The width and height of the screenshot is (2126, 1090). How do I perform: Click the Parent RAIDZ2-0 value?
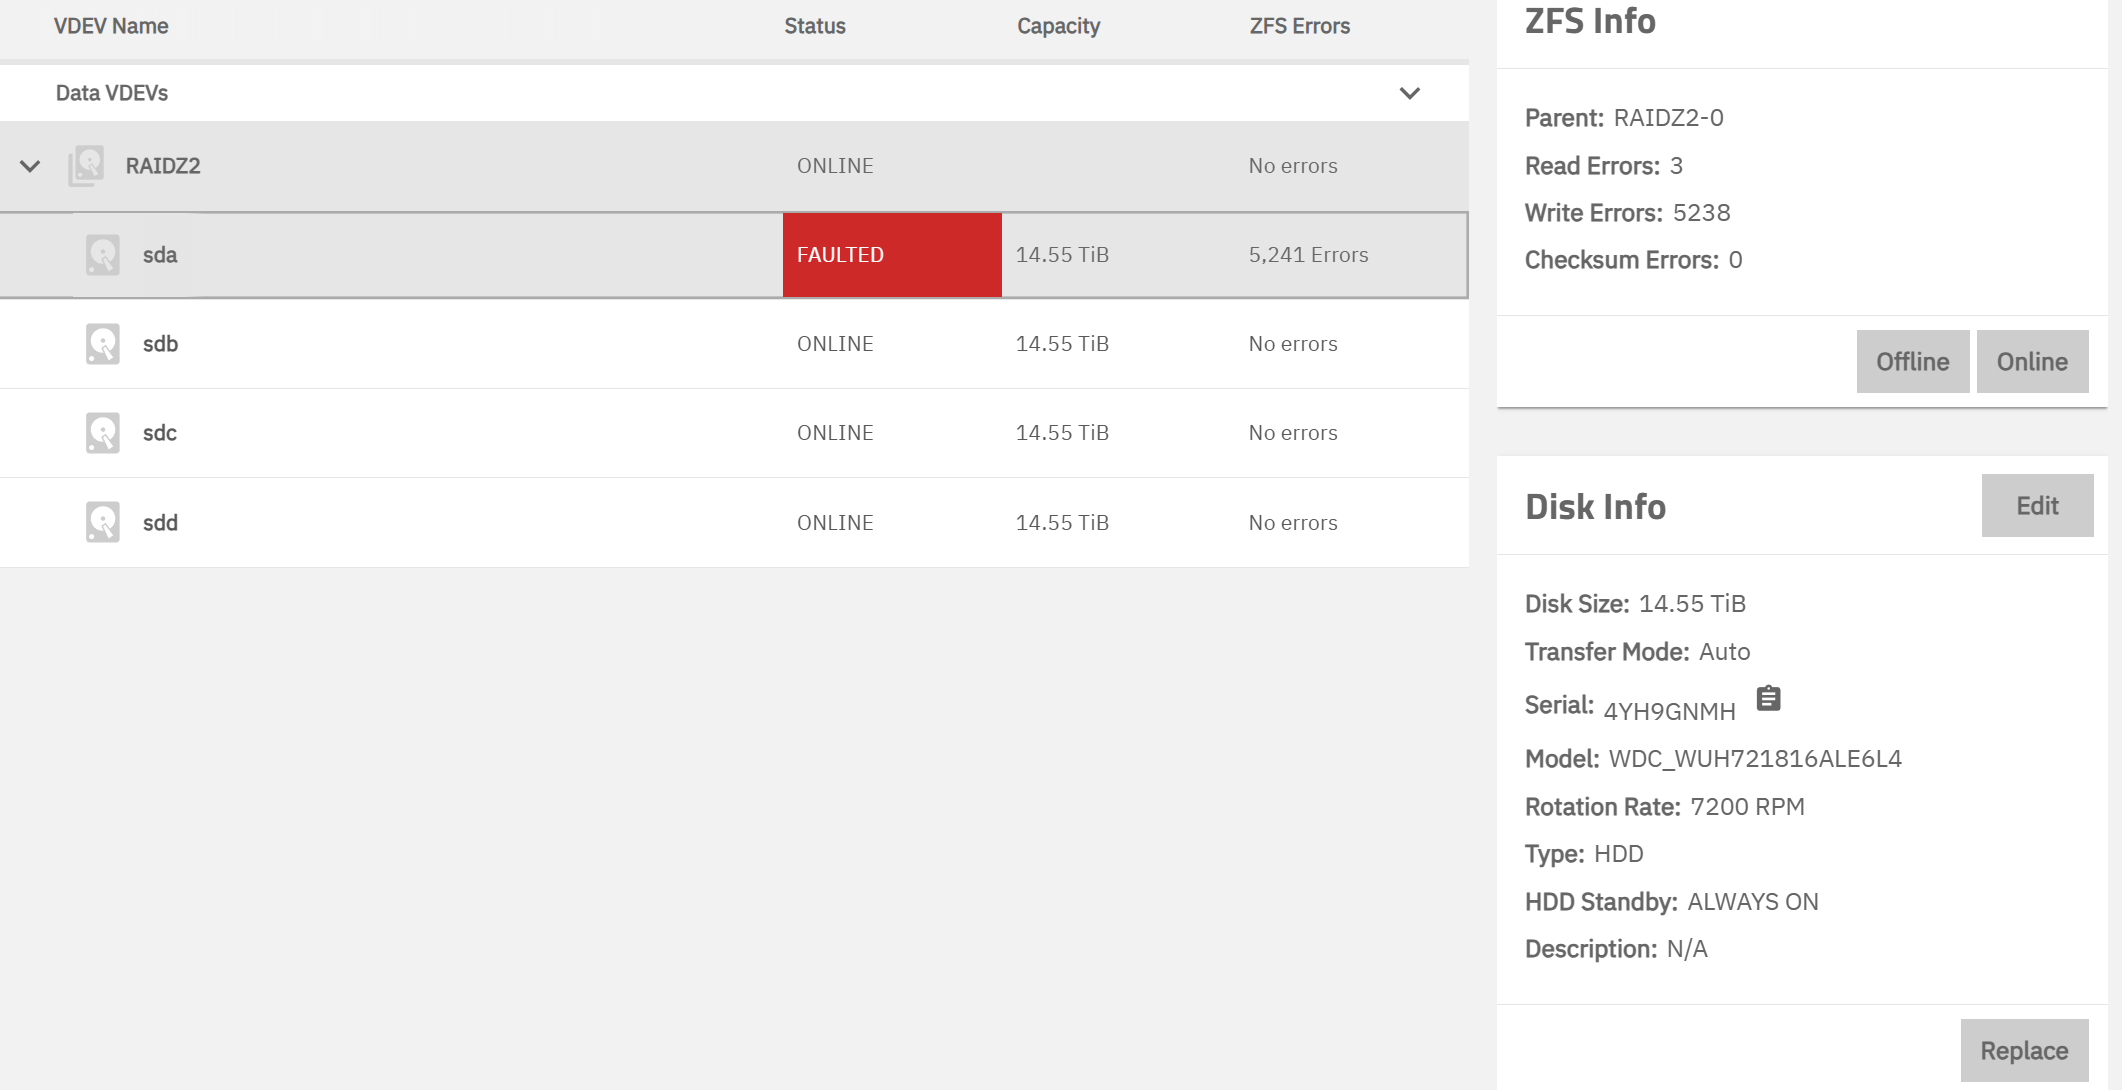(x=1668, y=118)
